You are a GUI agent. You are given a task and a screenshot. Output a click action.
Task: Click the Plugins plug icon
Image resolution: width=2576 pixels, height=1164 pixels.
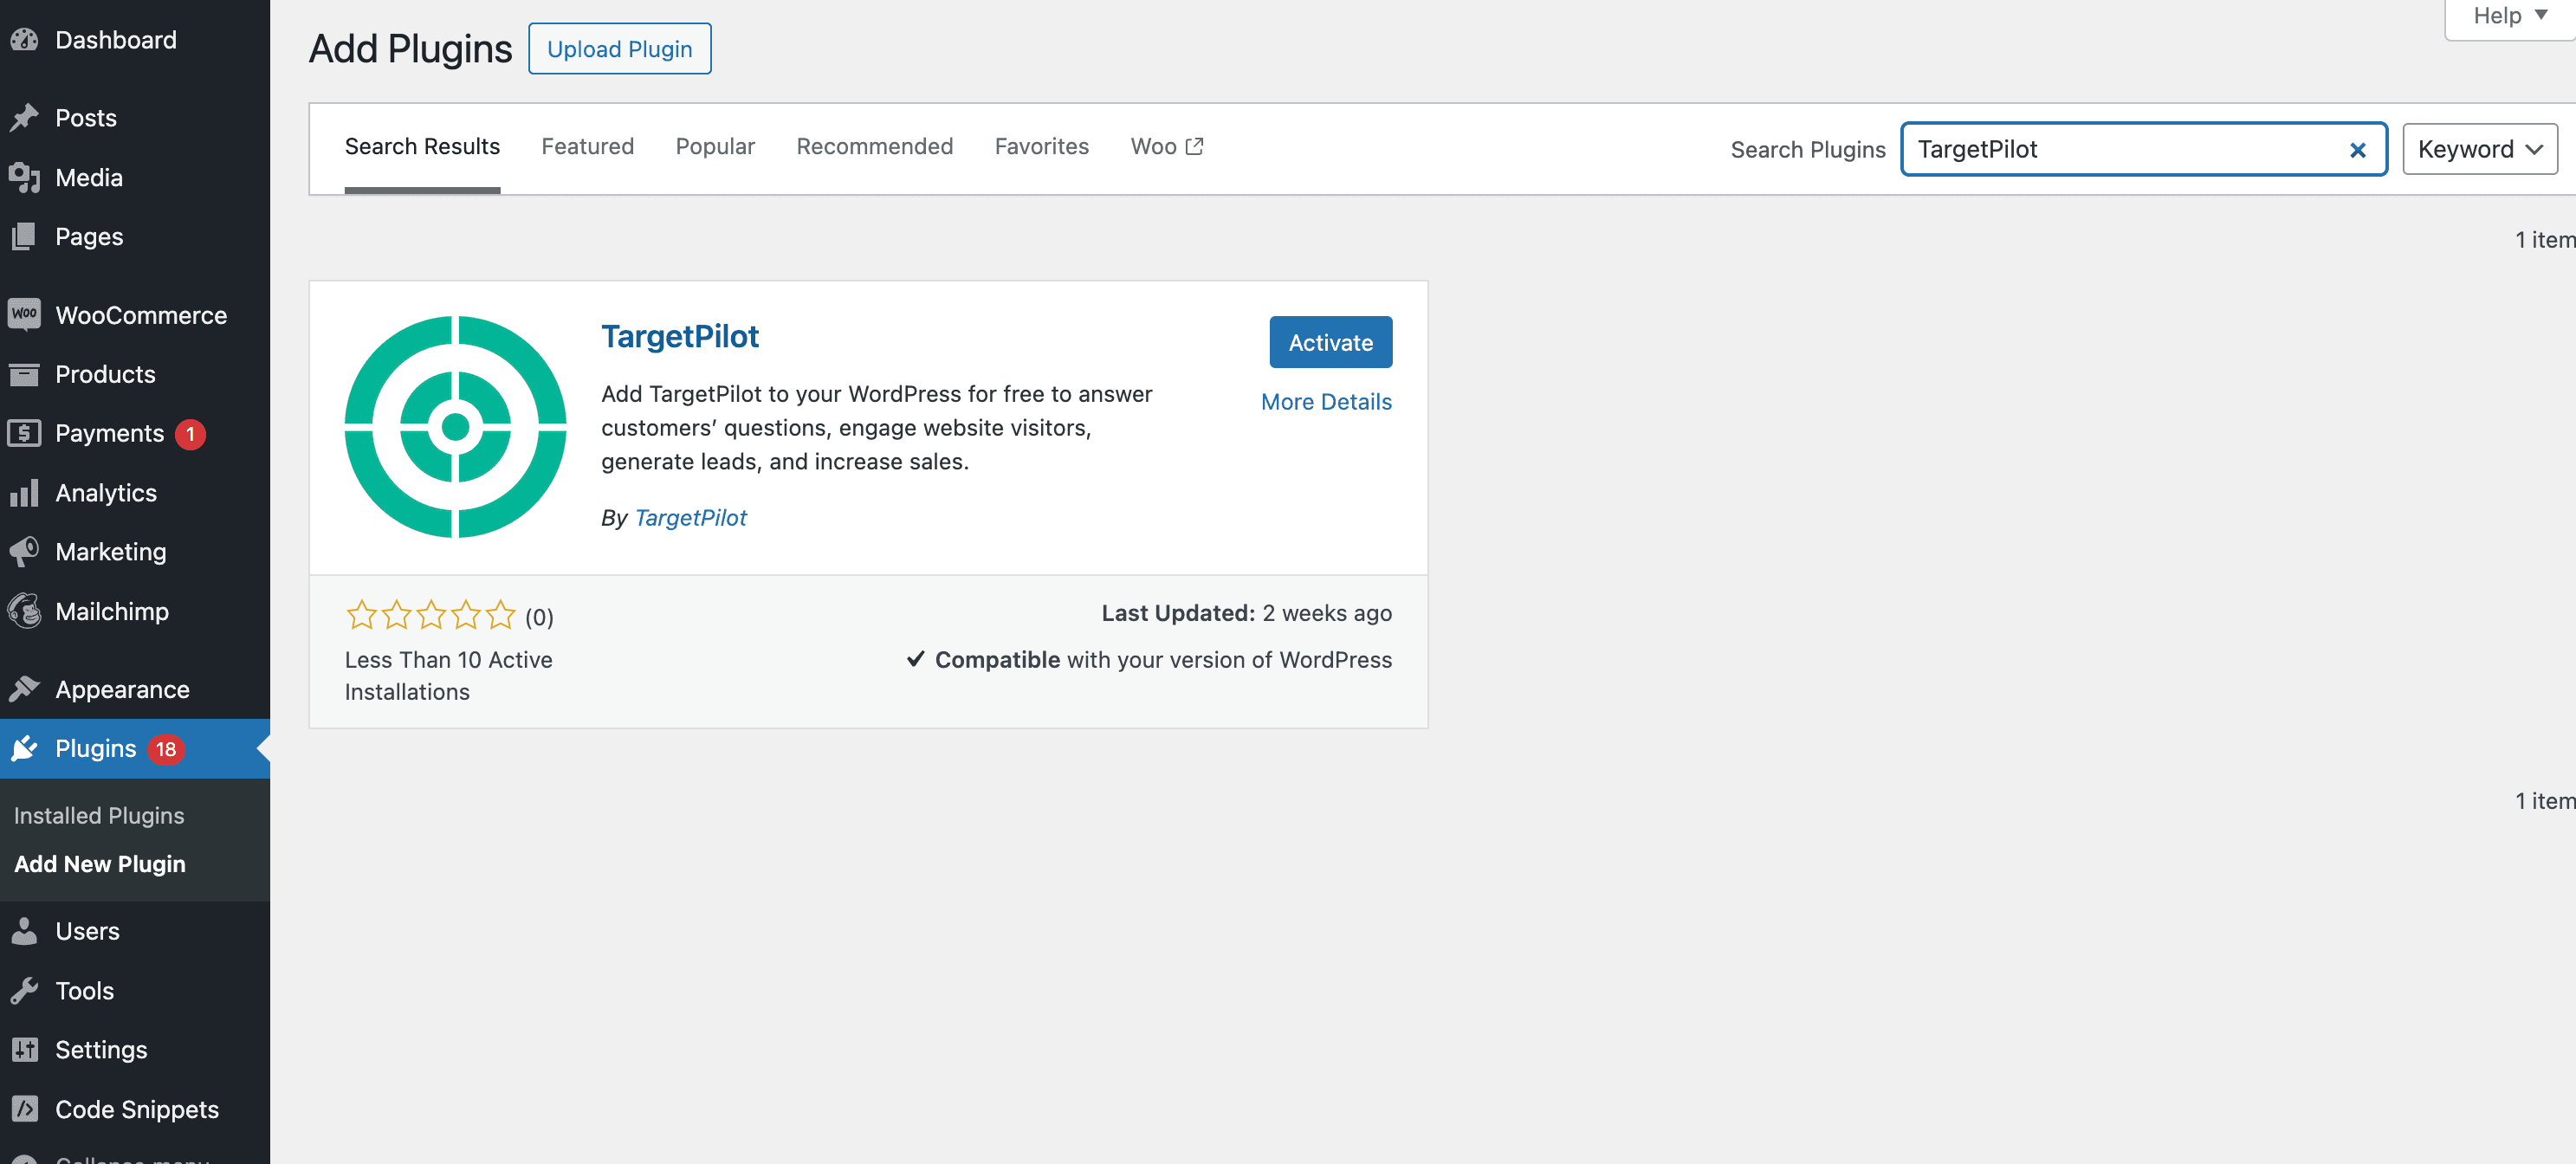pyautogui.click(x=24, y=749)
